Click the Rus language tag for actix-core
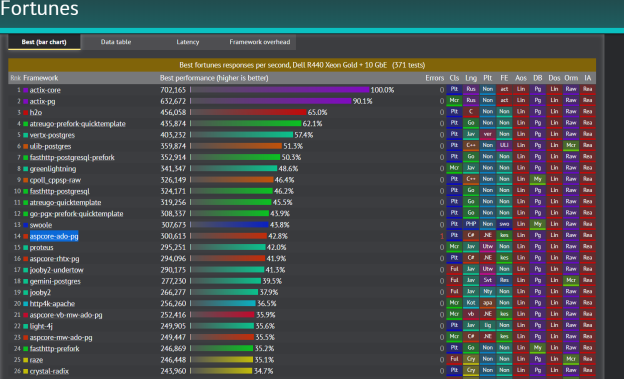 point(471,89)
